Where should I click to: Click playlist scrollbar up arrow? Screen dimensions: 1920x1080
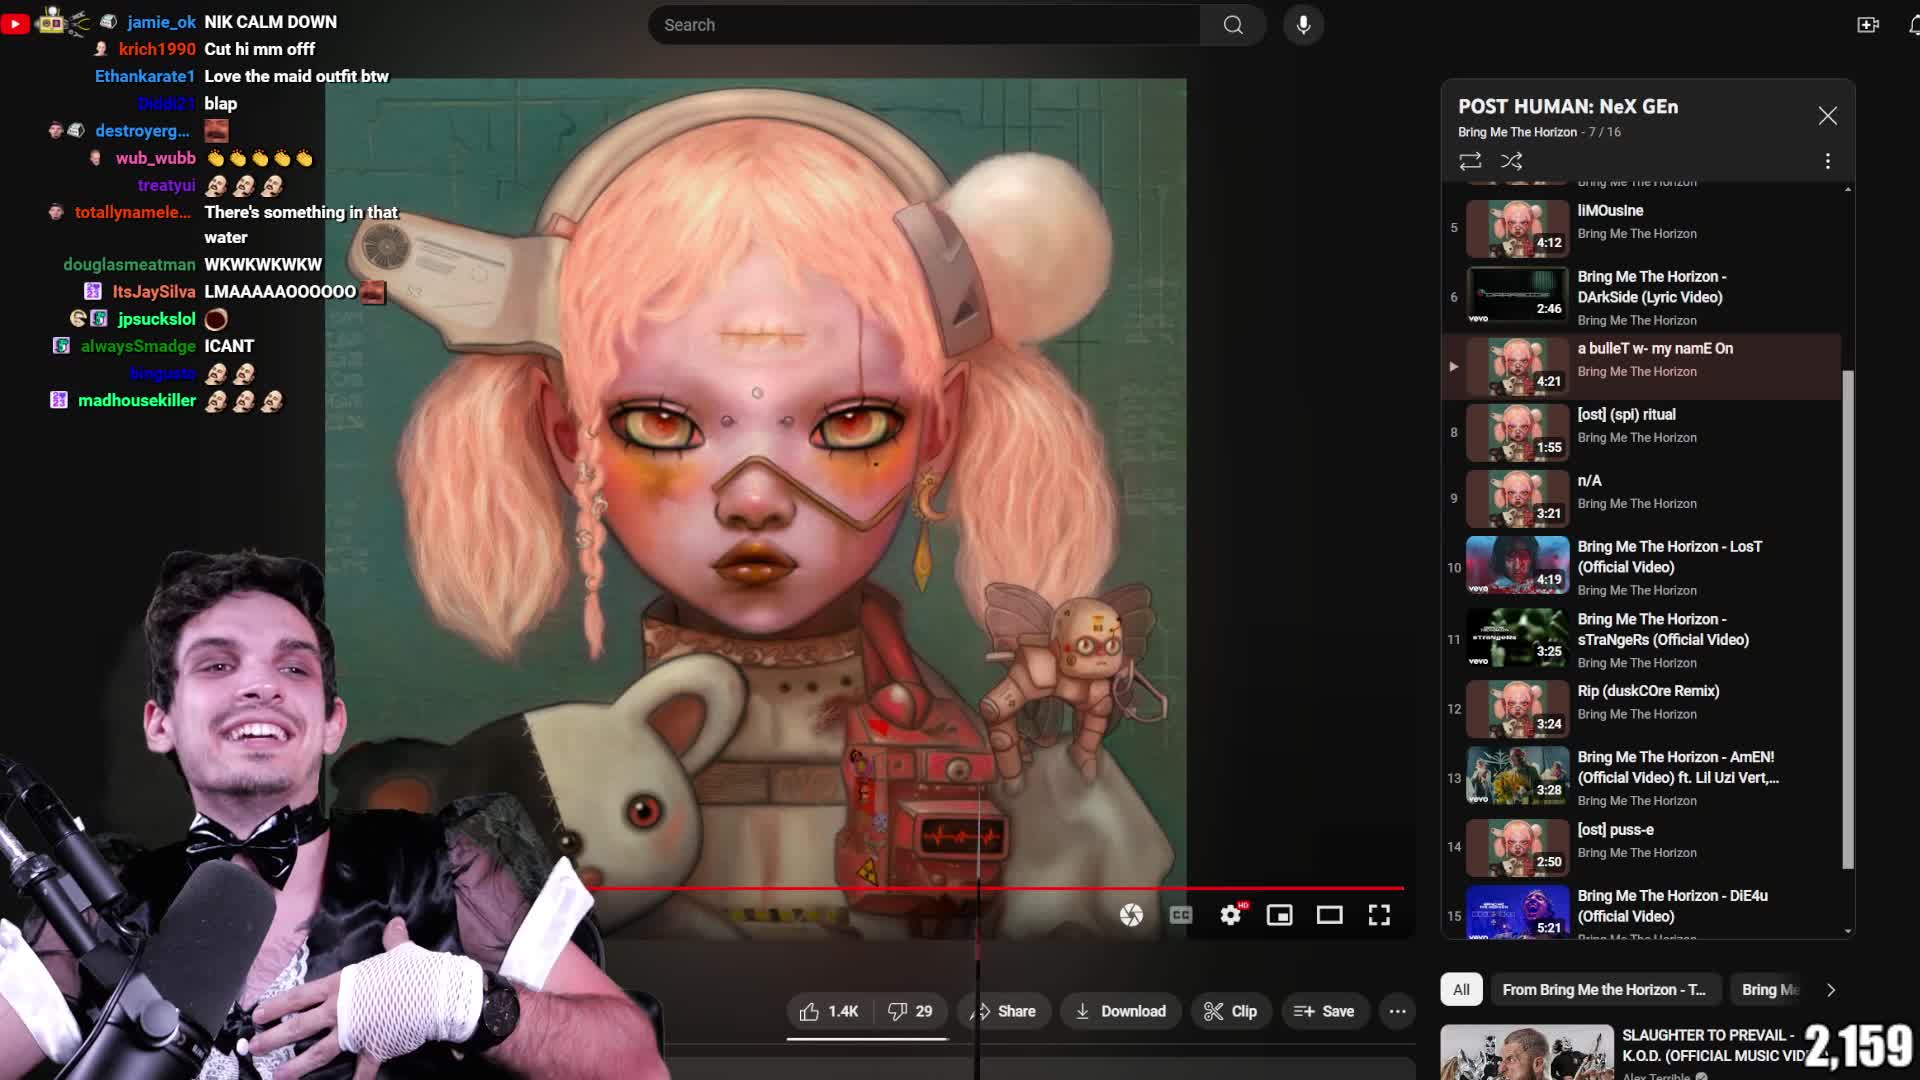[1848, 189]
